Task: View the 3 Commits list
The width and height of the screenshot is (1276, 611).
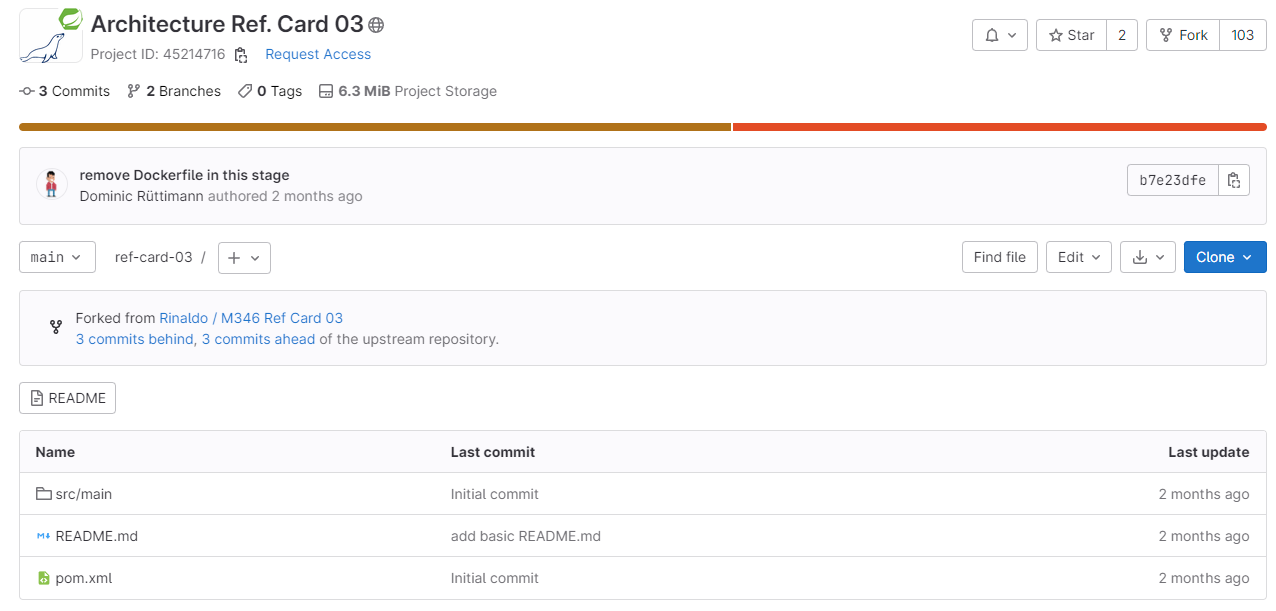Action: click(x=65, y=91)
